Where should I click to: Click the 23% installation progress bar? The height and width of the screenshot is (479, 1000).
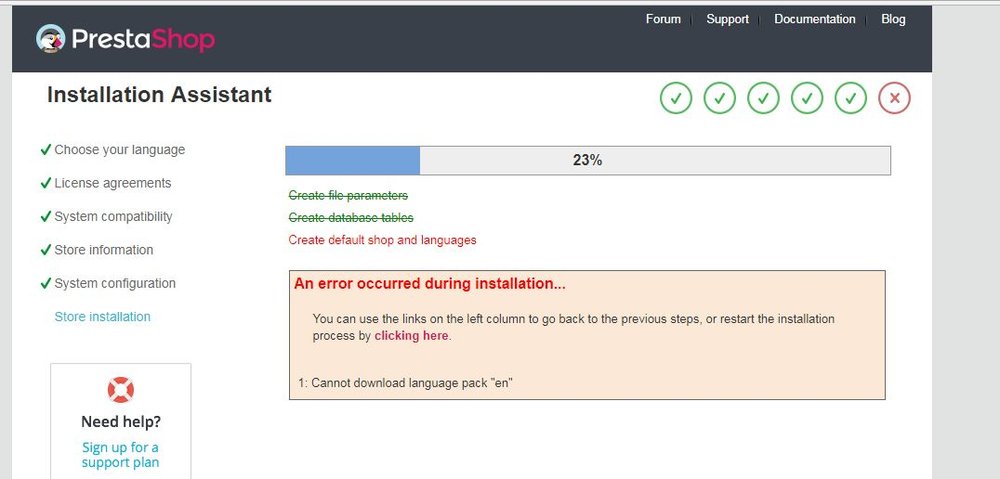(587, 160)
